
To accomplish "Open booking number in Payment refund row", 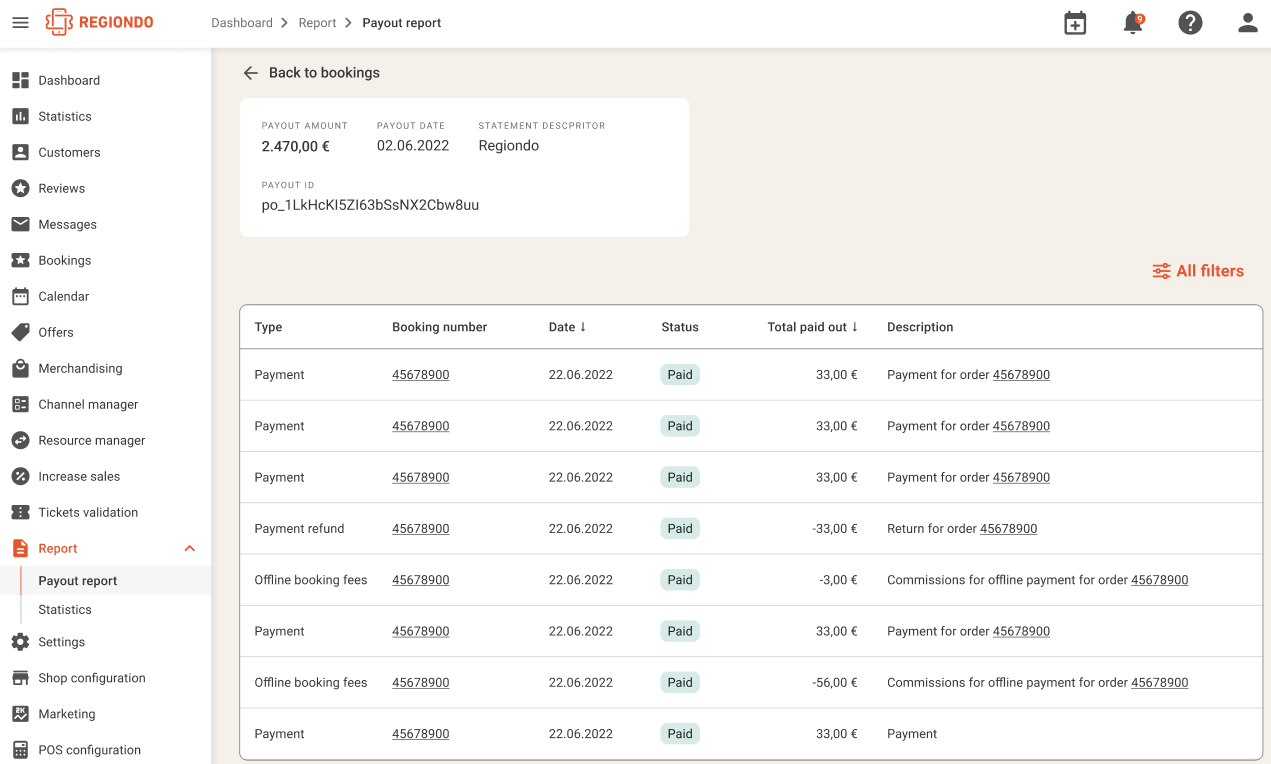I will tap(420, 529).
